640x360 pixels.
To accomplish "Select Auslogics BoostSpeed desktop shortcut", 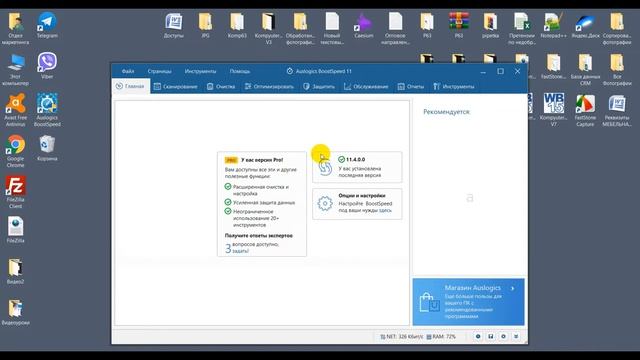I will point(47,109).
